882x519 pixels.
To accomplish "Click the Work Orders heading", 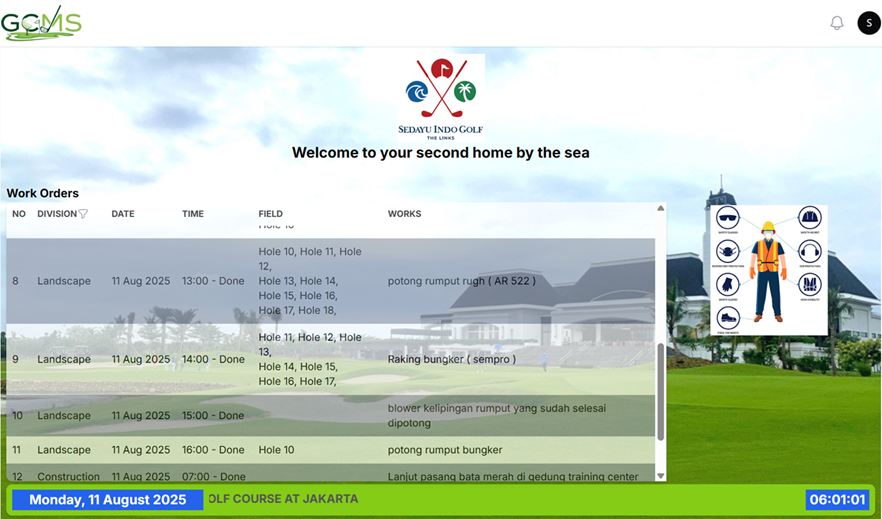I will [x=43, y=193].
